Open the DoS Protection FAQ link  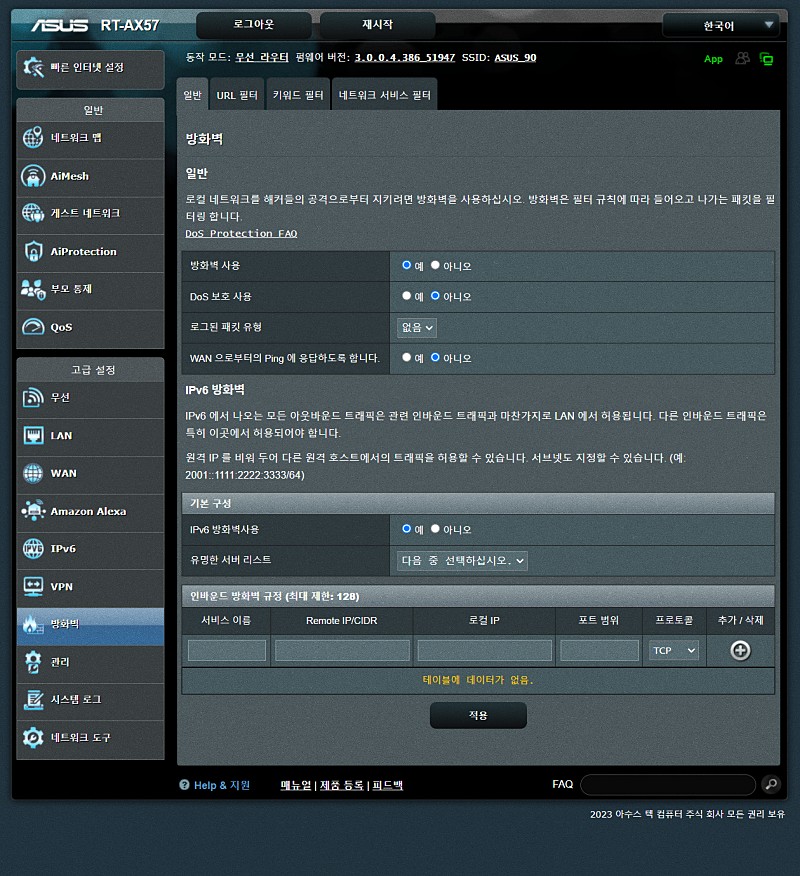[241, 234]
